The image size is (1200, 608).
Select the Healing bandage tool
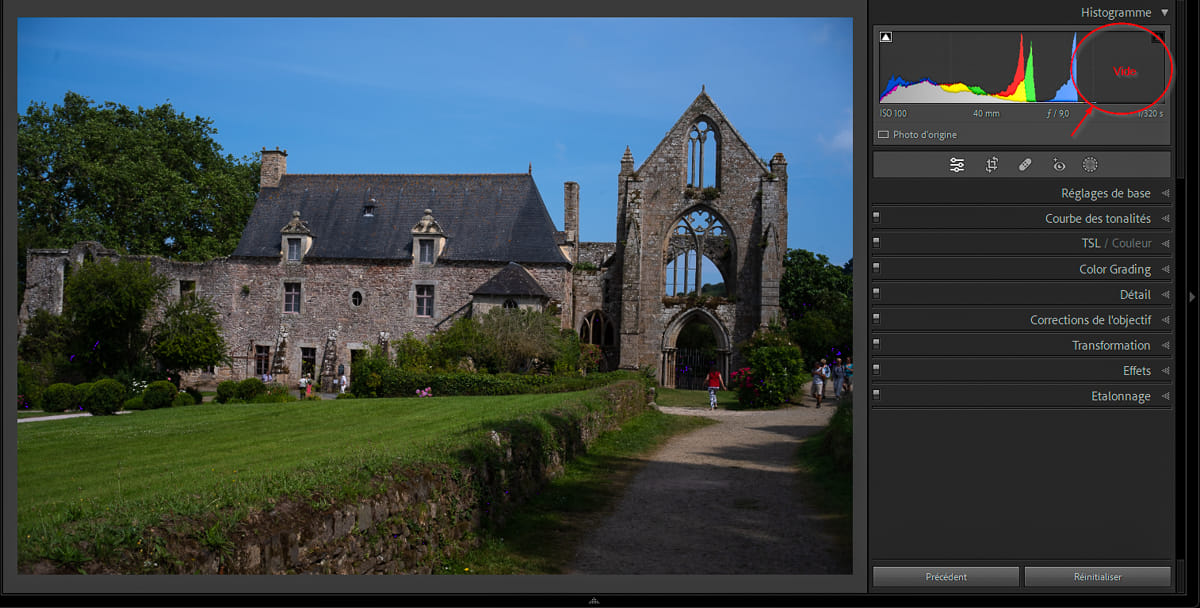coord(1025,165)
